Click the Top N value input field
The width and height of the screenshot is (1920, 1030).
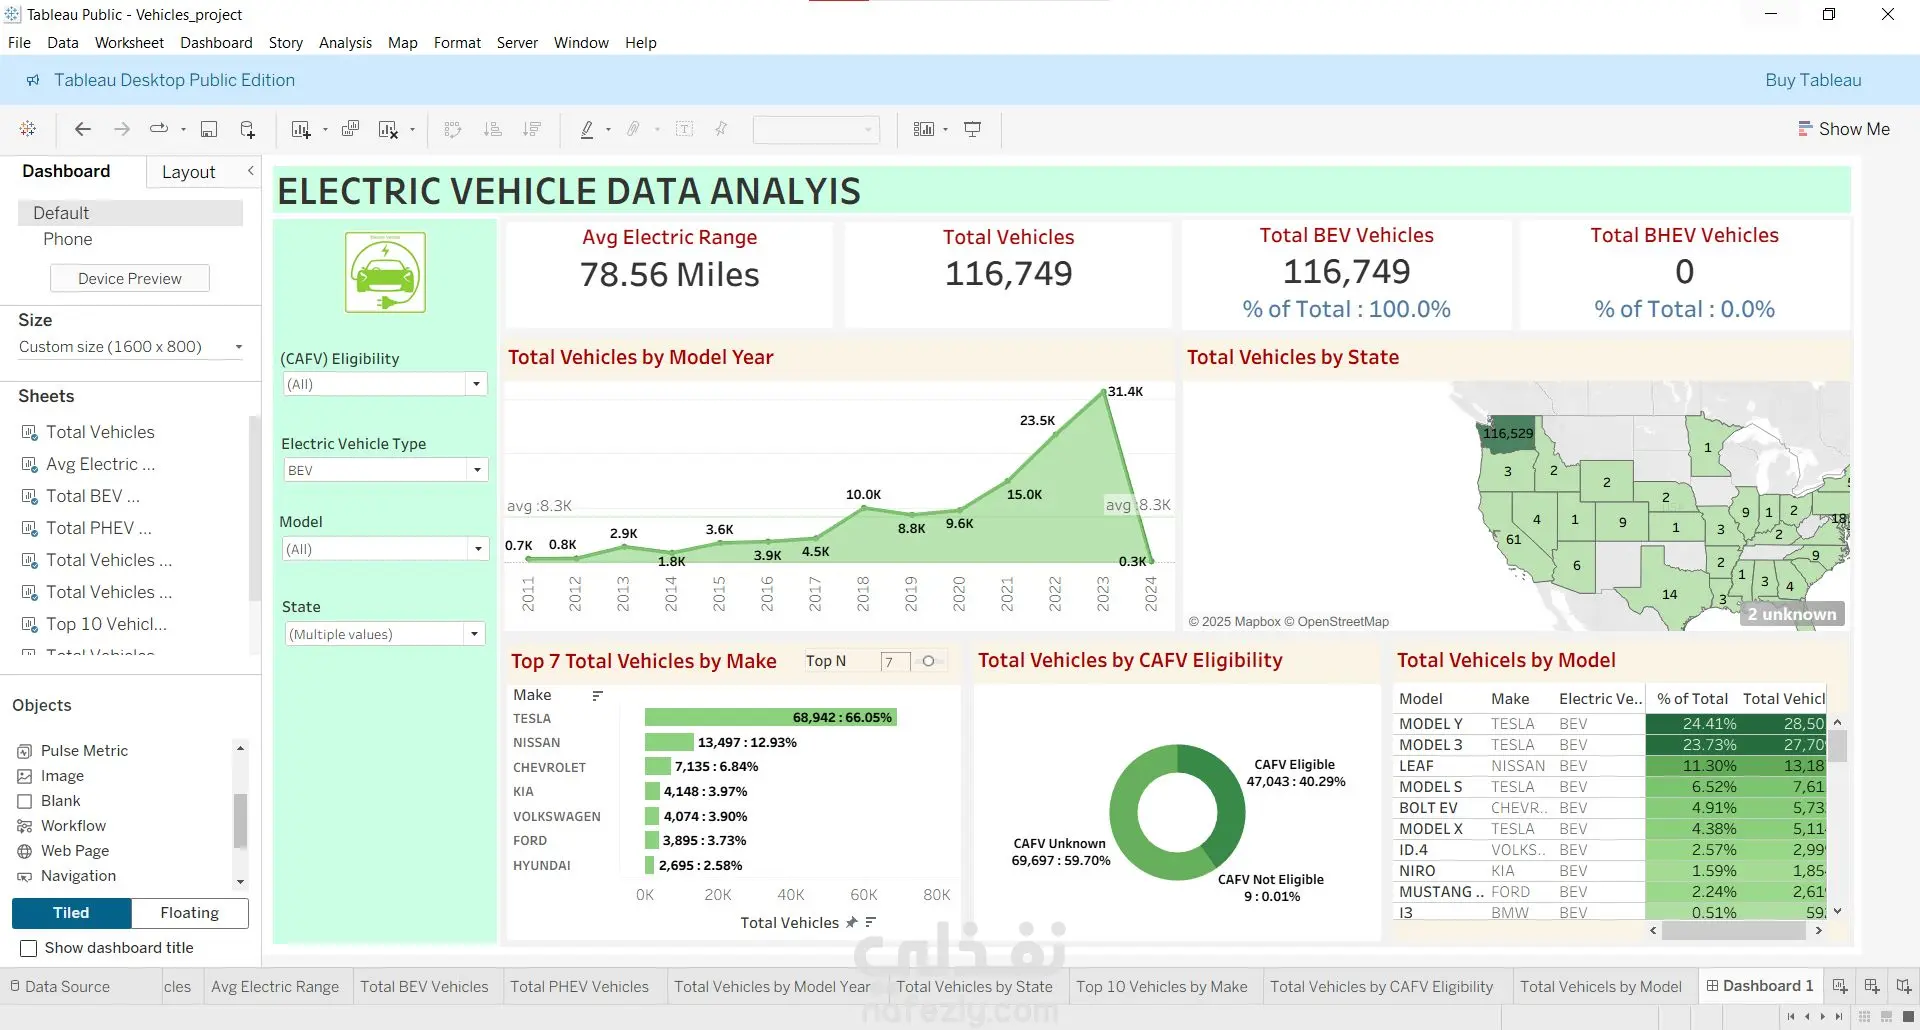[x=895, y=662]
